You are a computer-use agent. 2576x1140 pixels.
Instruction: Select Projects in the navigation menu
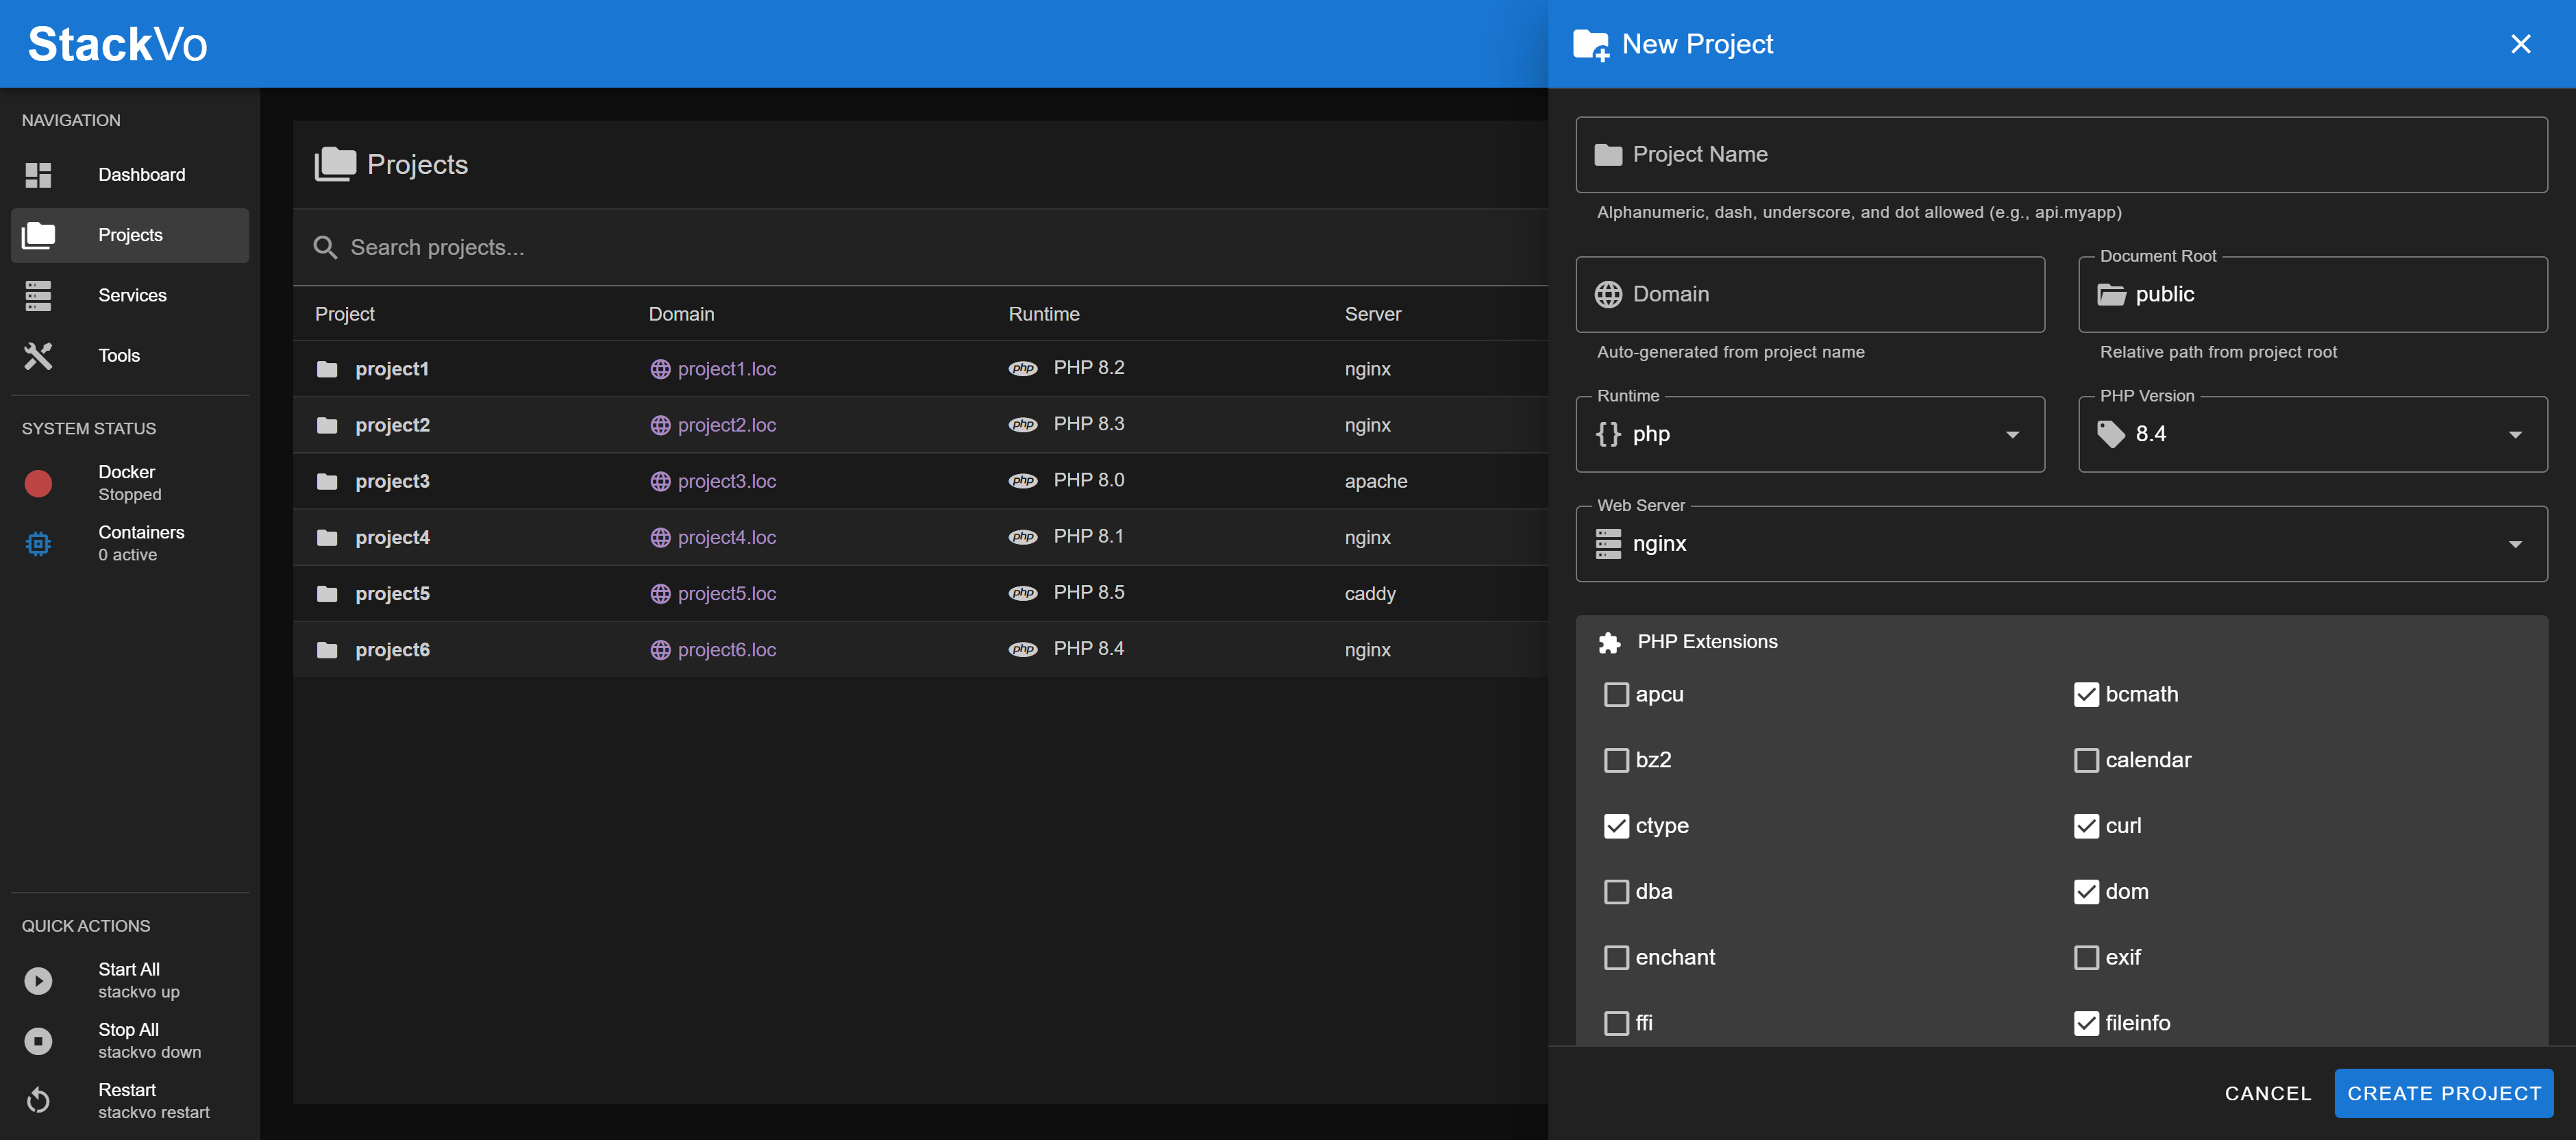[x=130, y=235]
